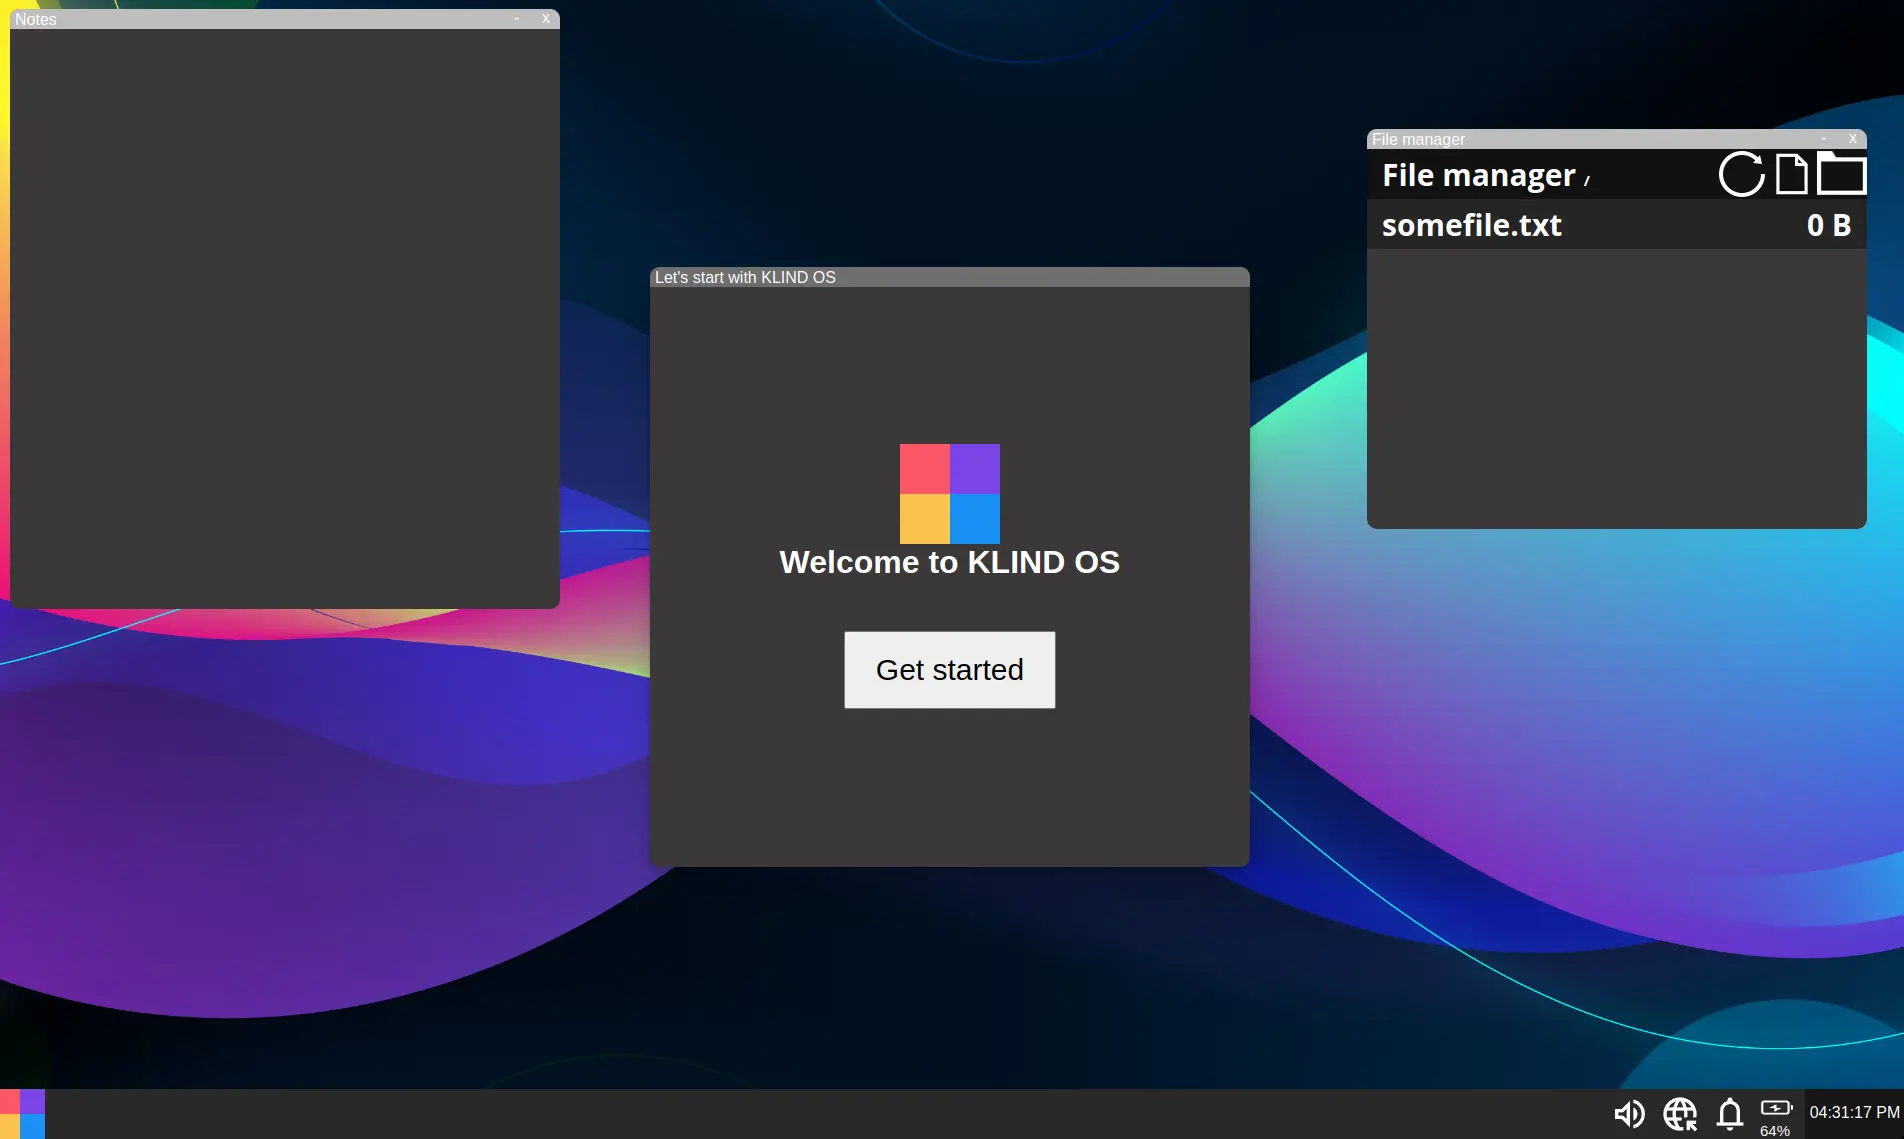Image resolution: width=1904 pixels, height=1139 pixels.
Task: Open the KLIND start menu in the taskbar
Action: click(x=22, y=1114)
